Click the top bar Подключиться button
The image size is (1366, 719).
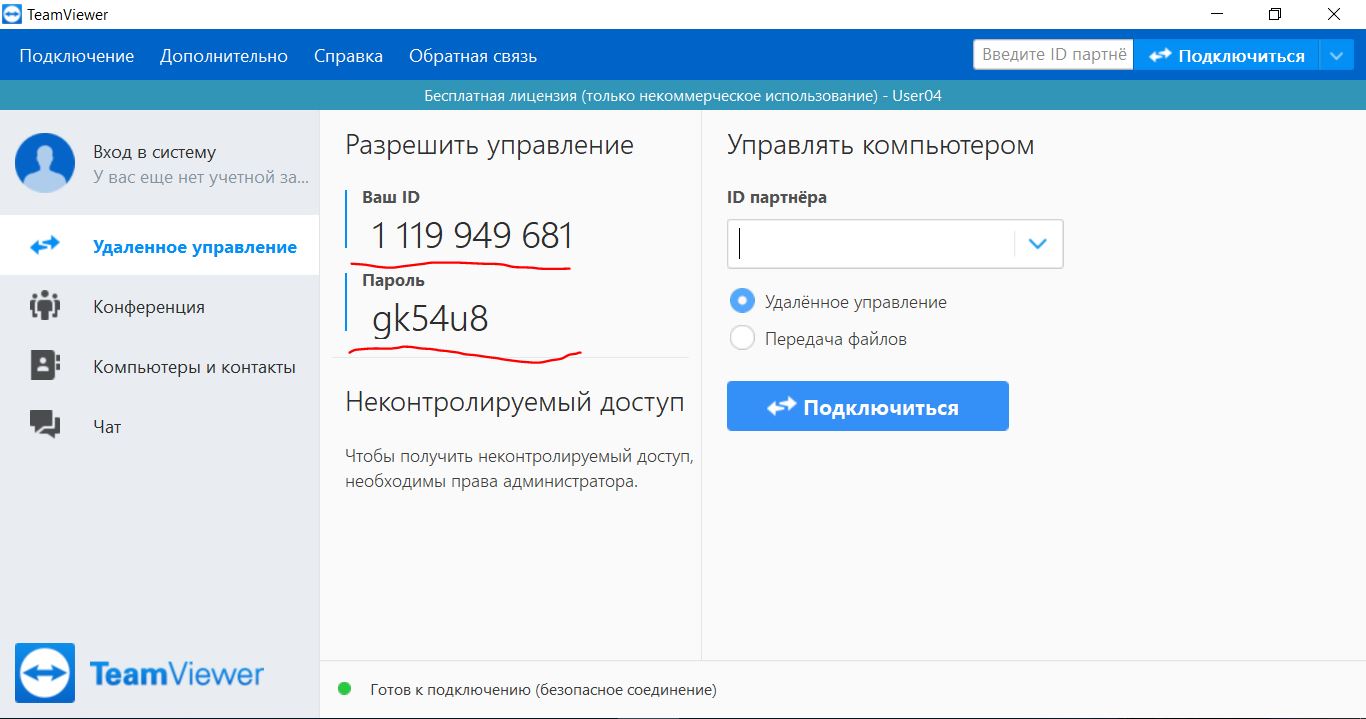tap(1227, 55)
